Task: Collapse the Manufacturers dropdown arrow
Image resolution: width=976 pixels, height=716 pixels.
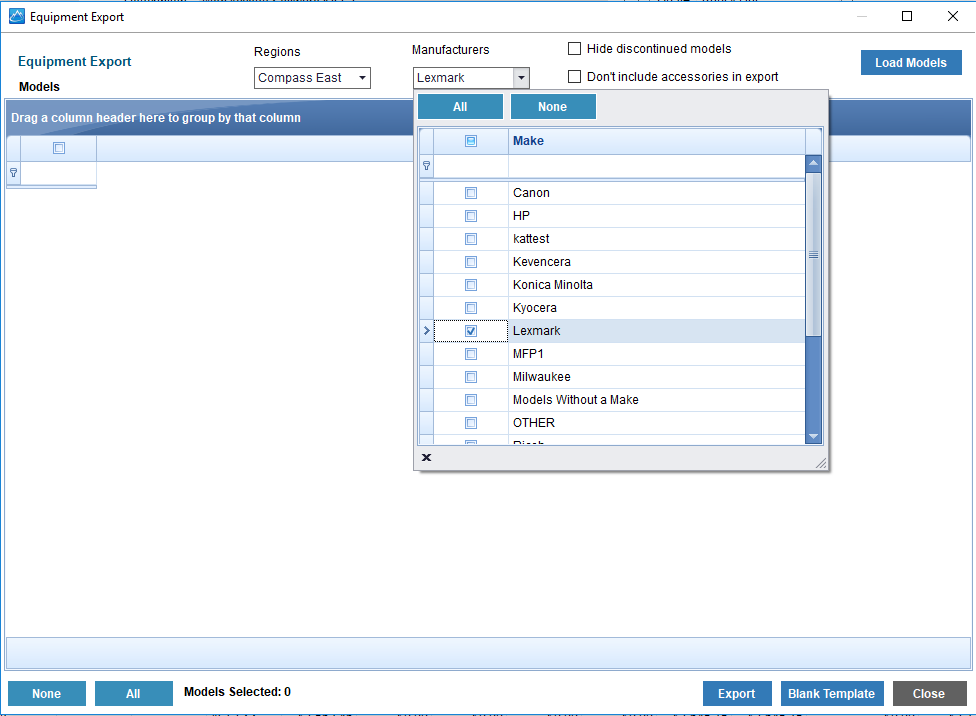Action: [x=521, y=78]
